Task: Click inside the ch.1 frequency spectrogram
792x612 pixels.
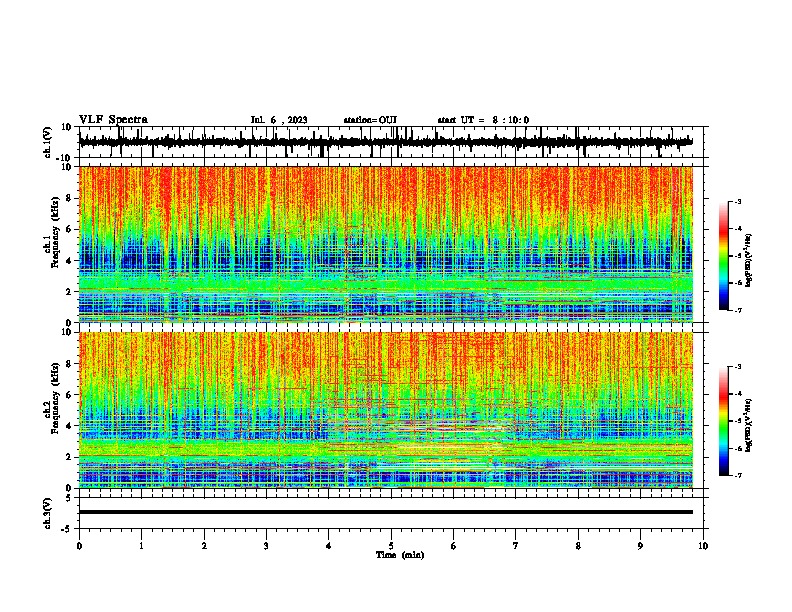Action: (386, 244)
